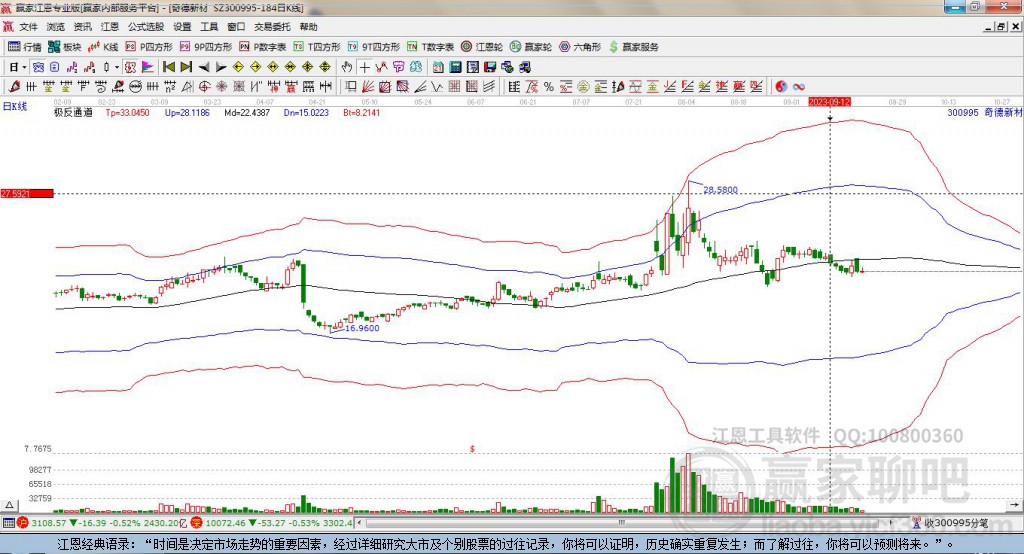Click the Md=22.4387 indicator value
Image resolution: width=1024 pixels, height=554 pixels.
[247, 112]
